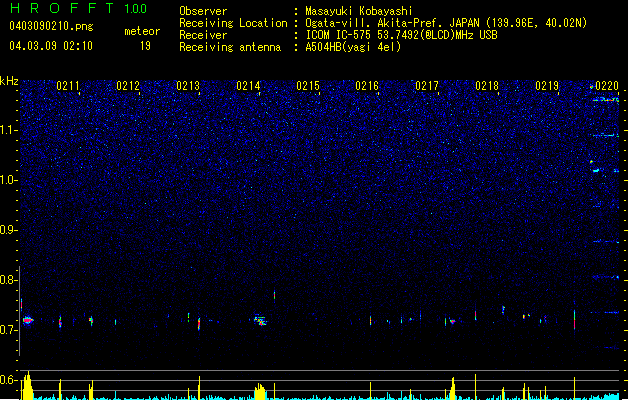Image resolution: width=629 pixels, height=400 pixels.
Task: Click the 0.9 kHz frequency axis label
Action: (9, 230)
